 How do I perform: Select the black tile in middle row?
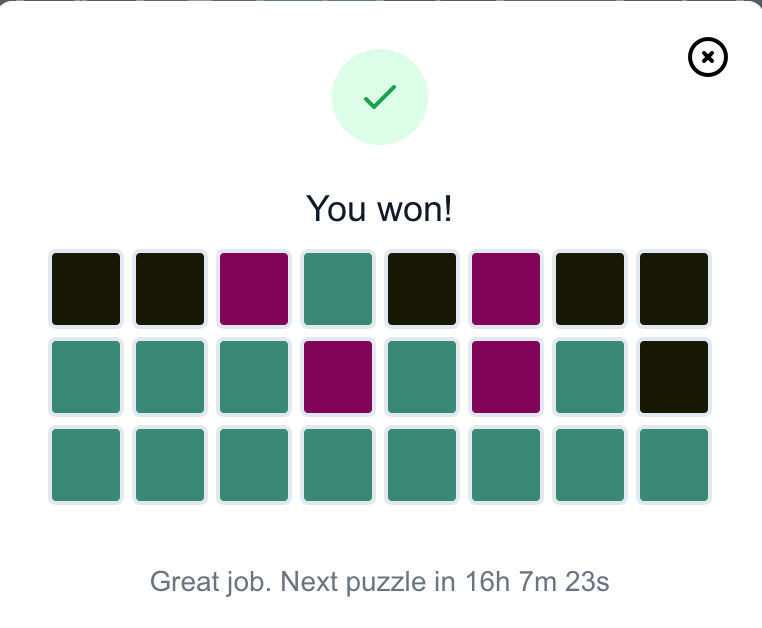[x=674, y=377]
